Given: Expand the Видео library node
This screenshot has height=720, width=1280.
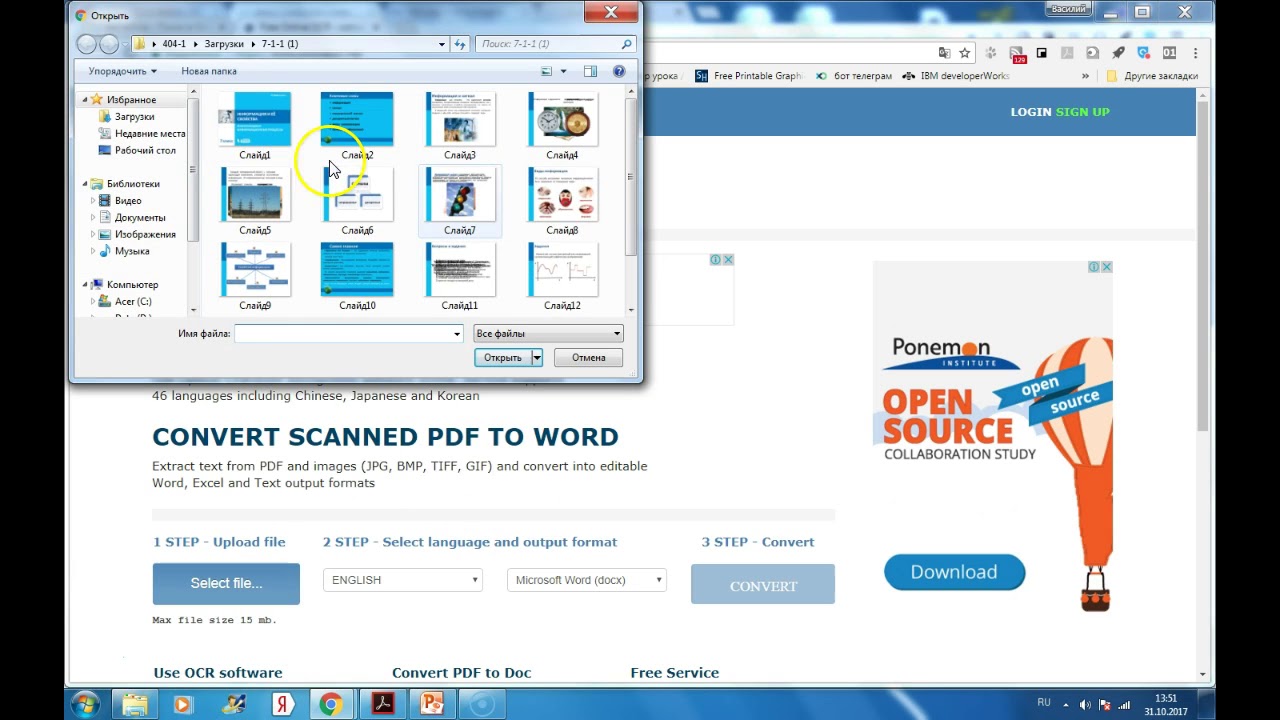Looking at the screenshot, I should click(x=94, y=201).
